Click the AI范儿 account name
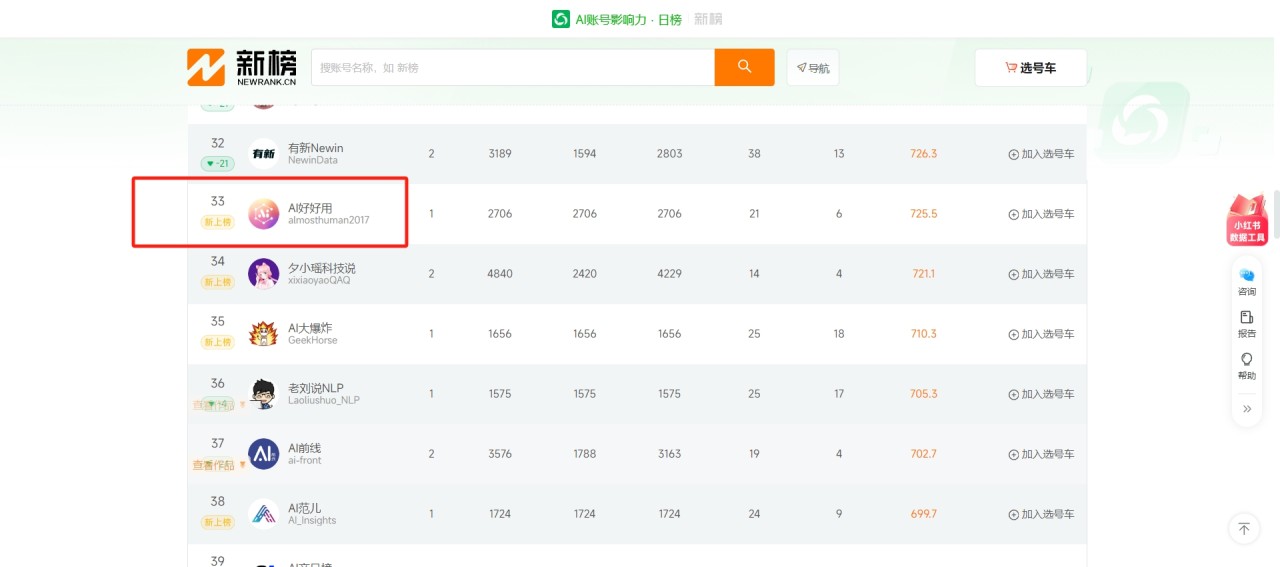The width and height of the screenshot is (1280, 567). click(305, 508)
